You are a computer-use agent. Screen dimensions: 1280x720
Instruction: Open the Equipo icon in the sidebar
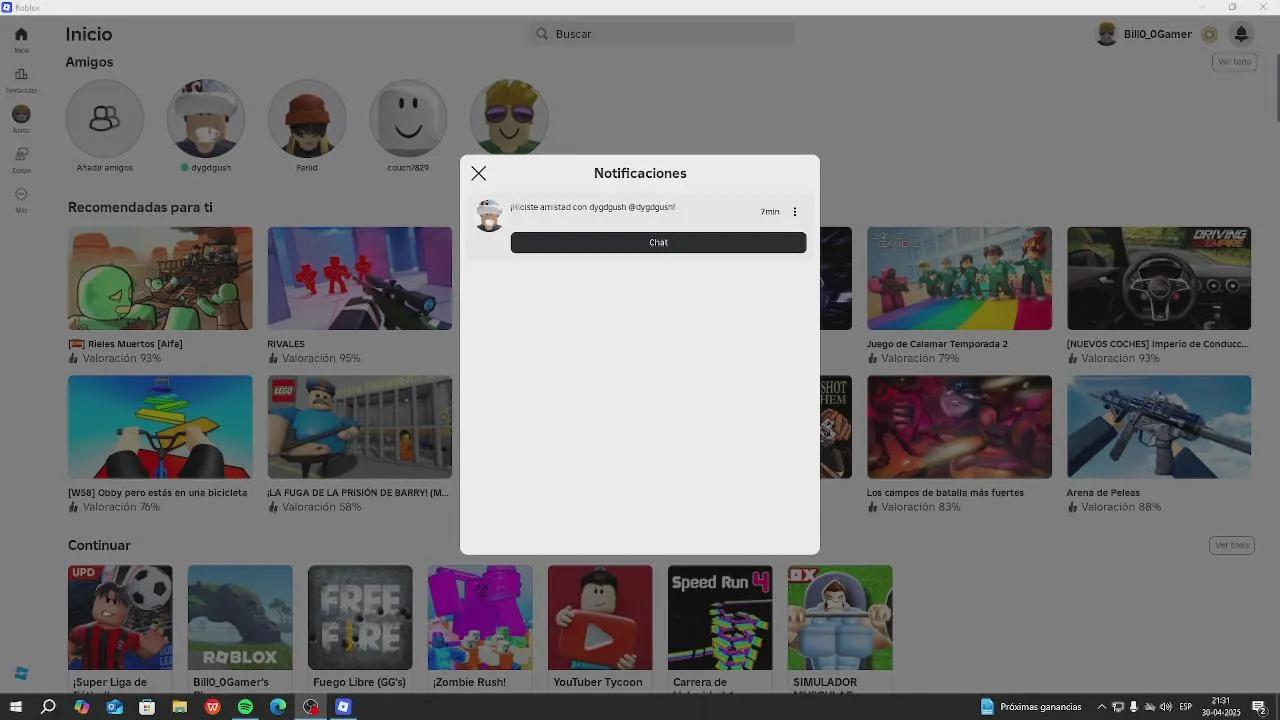click(x=21, y=158)
